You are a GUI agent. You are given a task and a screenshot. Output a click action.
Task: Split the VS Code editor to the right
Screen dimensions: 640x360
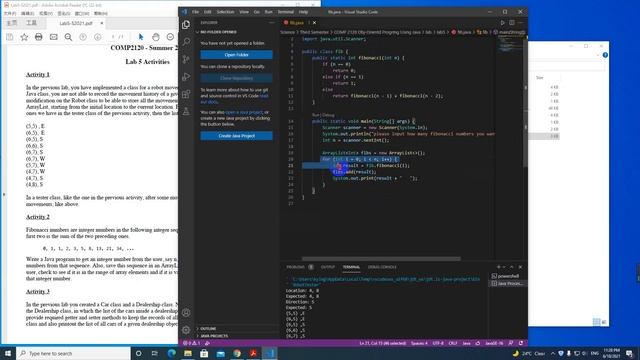(x=511, y=23)
